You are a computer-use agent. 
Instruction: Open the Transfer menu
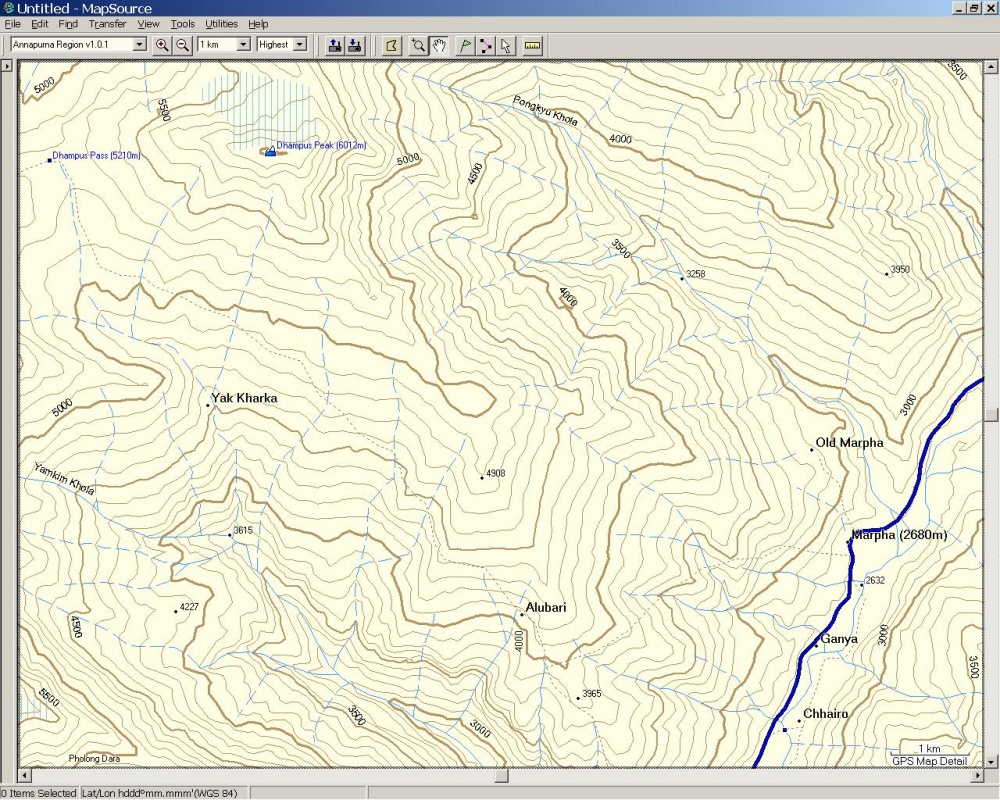point(107,24)
